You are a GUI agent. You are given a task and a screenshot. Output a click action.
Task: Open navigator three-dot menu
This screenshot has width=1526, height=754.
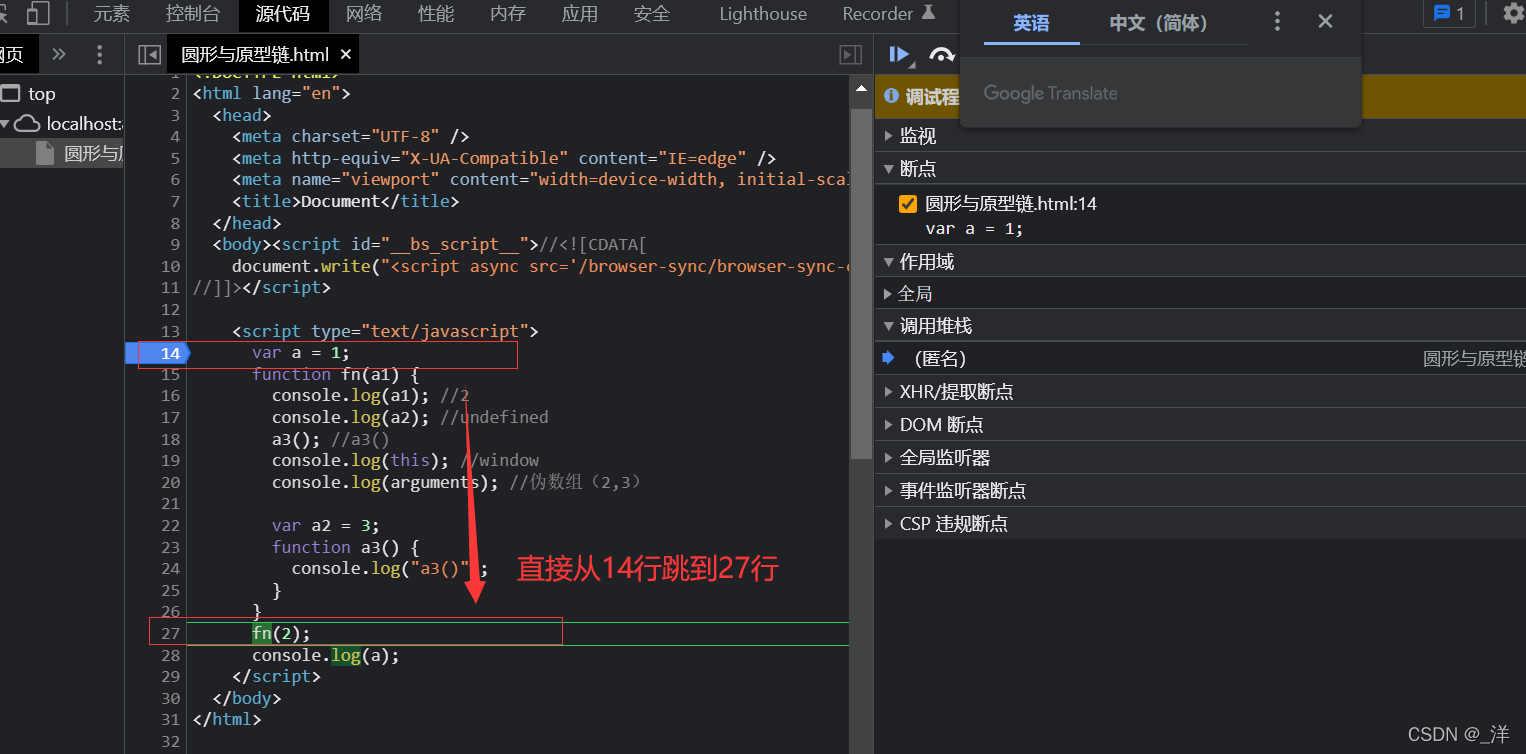click(99, 54)
